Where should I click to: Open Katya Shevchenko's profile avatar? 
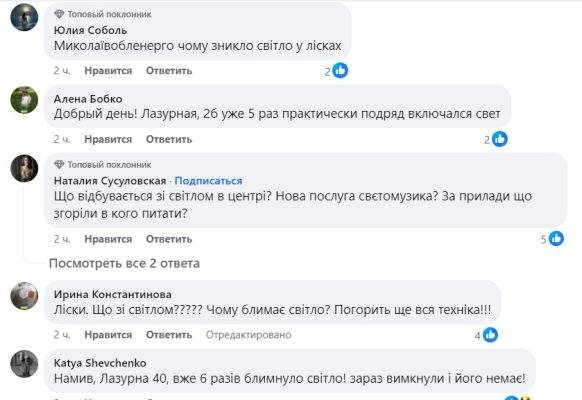24,364
